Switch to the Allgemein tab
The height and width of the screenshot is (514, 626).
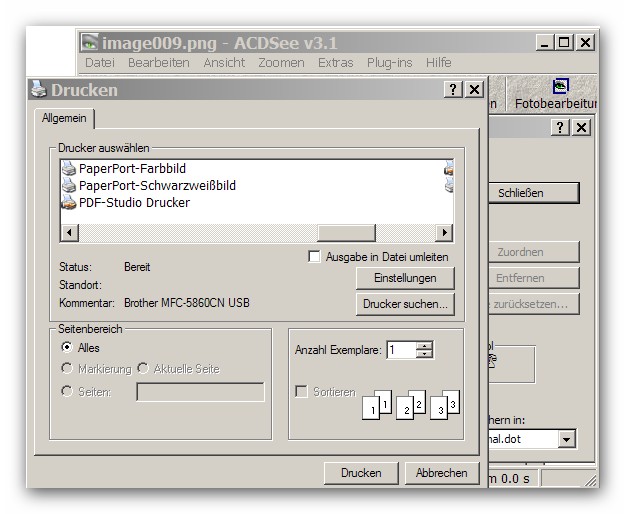coord(64,119)
